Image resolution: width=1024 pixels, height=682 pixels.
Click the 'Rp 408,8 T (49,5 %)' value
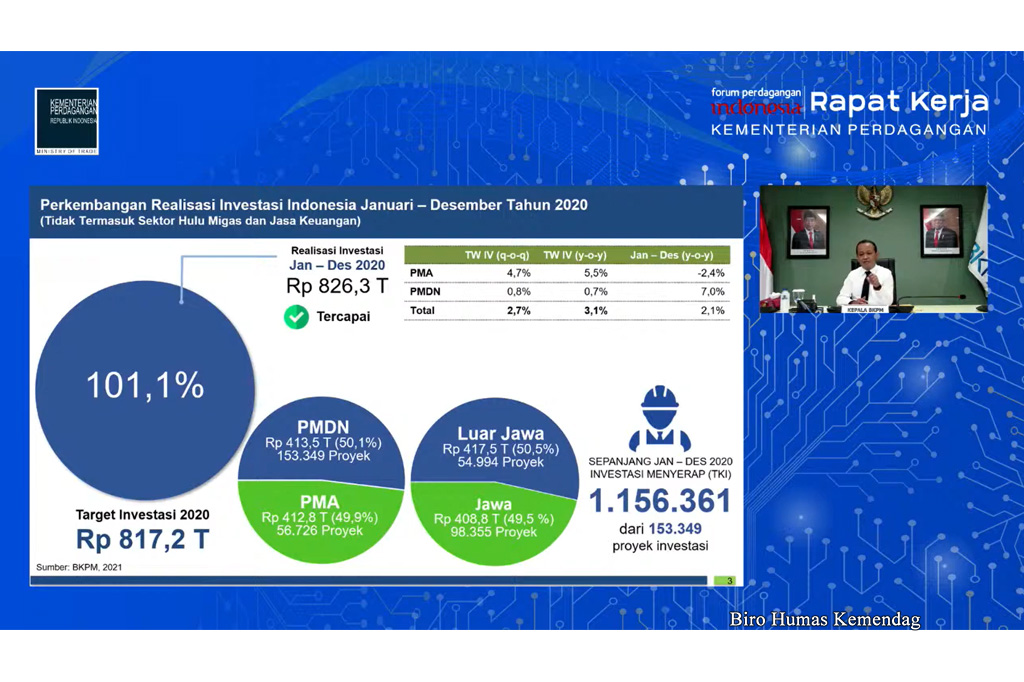pos(494,519)
